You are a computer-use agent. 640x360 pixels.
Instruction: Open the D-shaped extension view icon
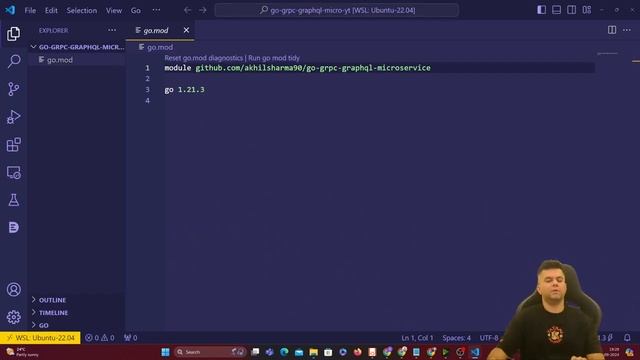13,227
